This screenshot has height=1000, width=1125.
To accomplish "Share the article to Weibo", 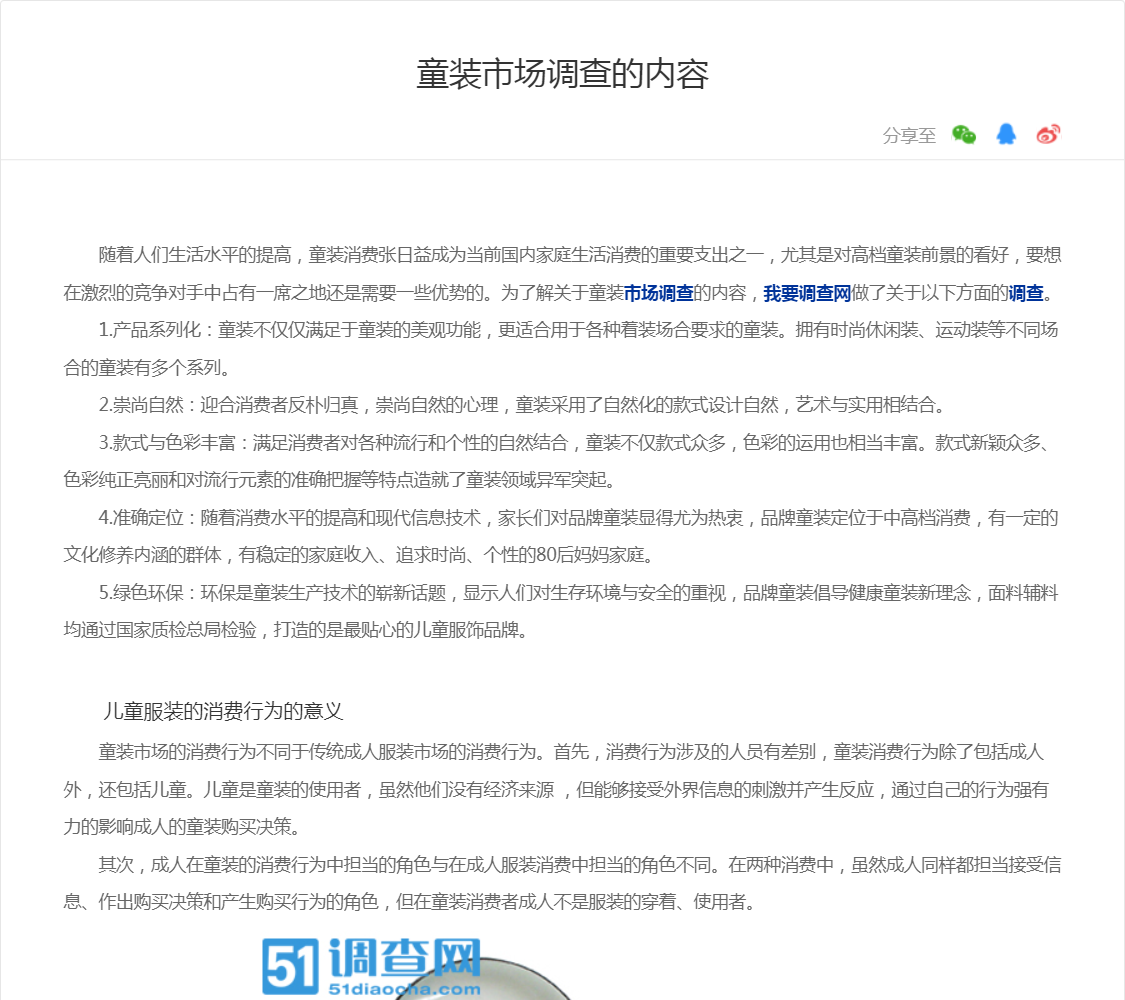I will coord(1048,134).
